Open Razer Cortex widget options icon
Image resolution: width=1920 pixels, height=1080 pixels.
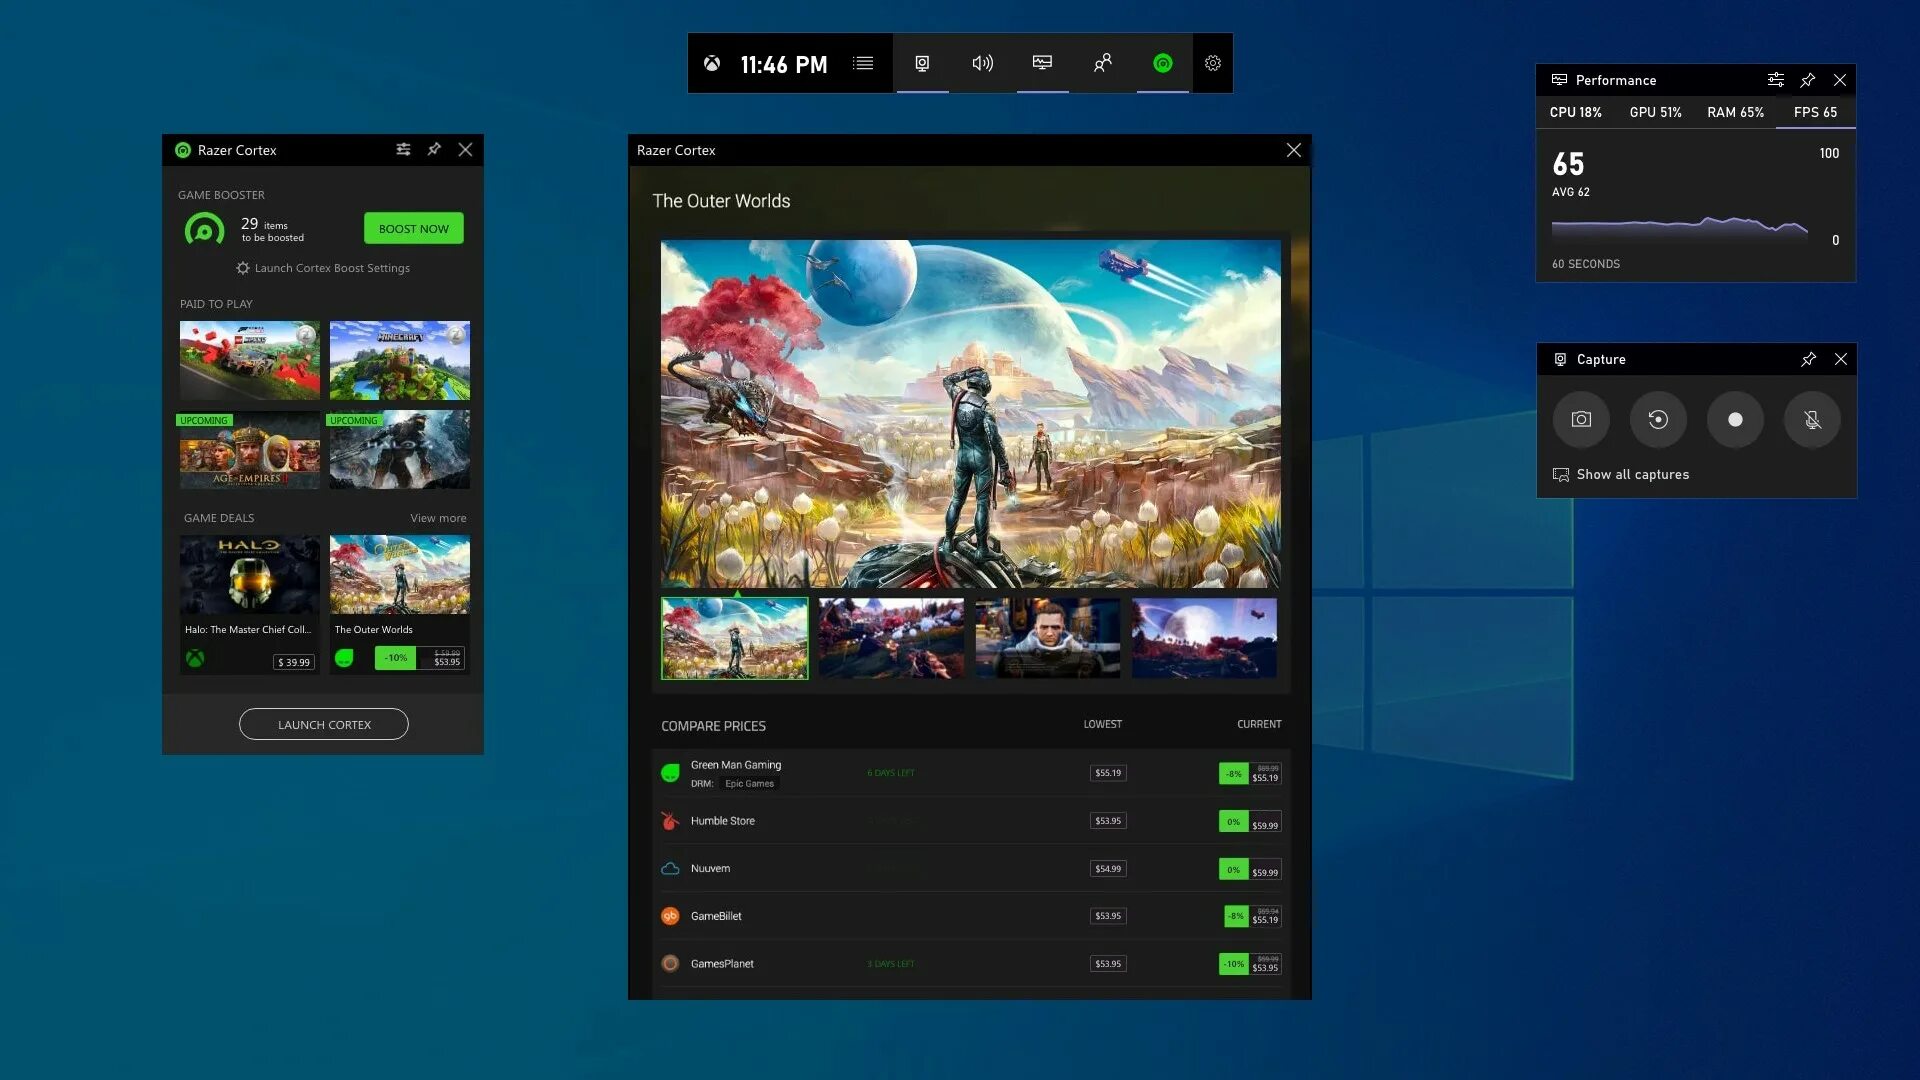(403, 149)
